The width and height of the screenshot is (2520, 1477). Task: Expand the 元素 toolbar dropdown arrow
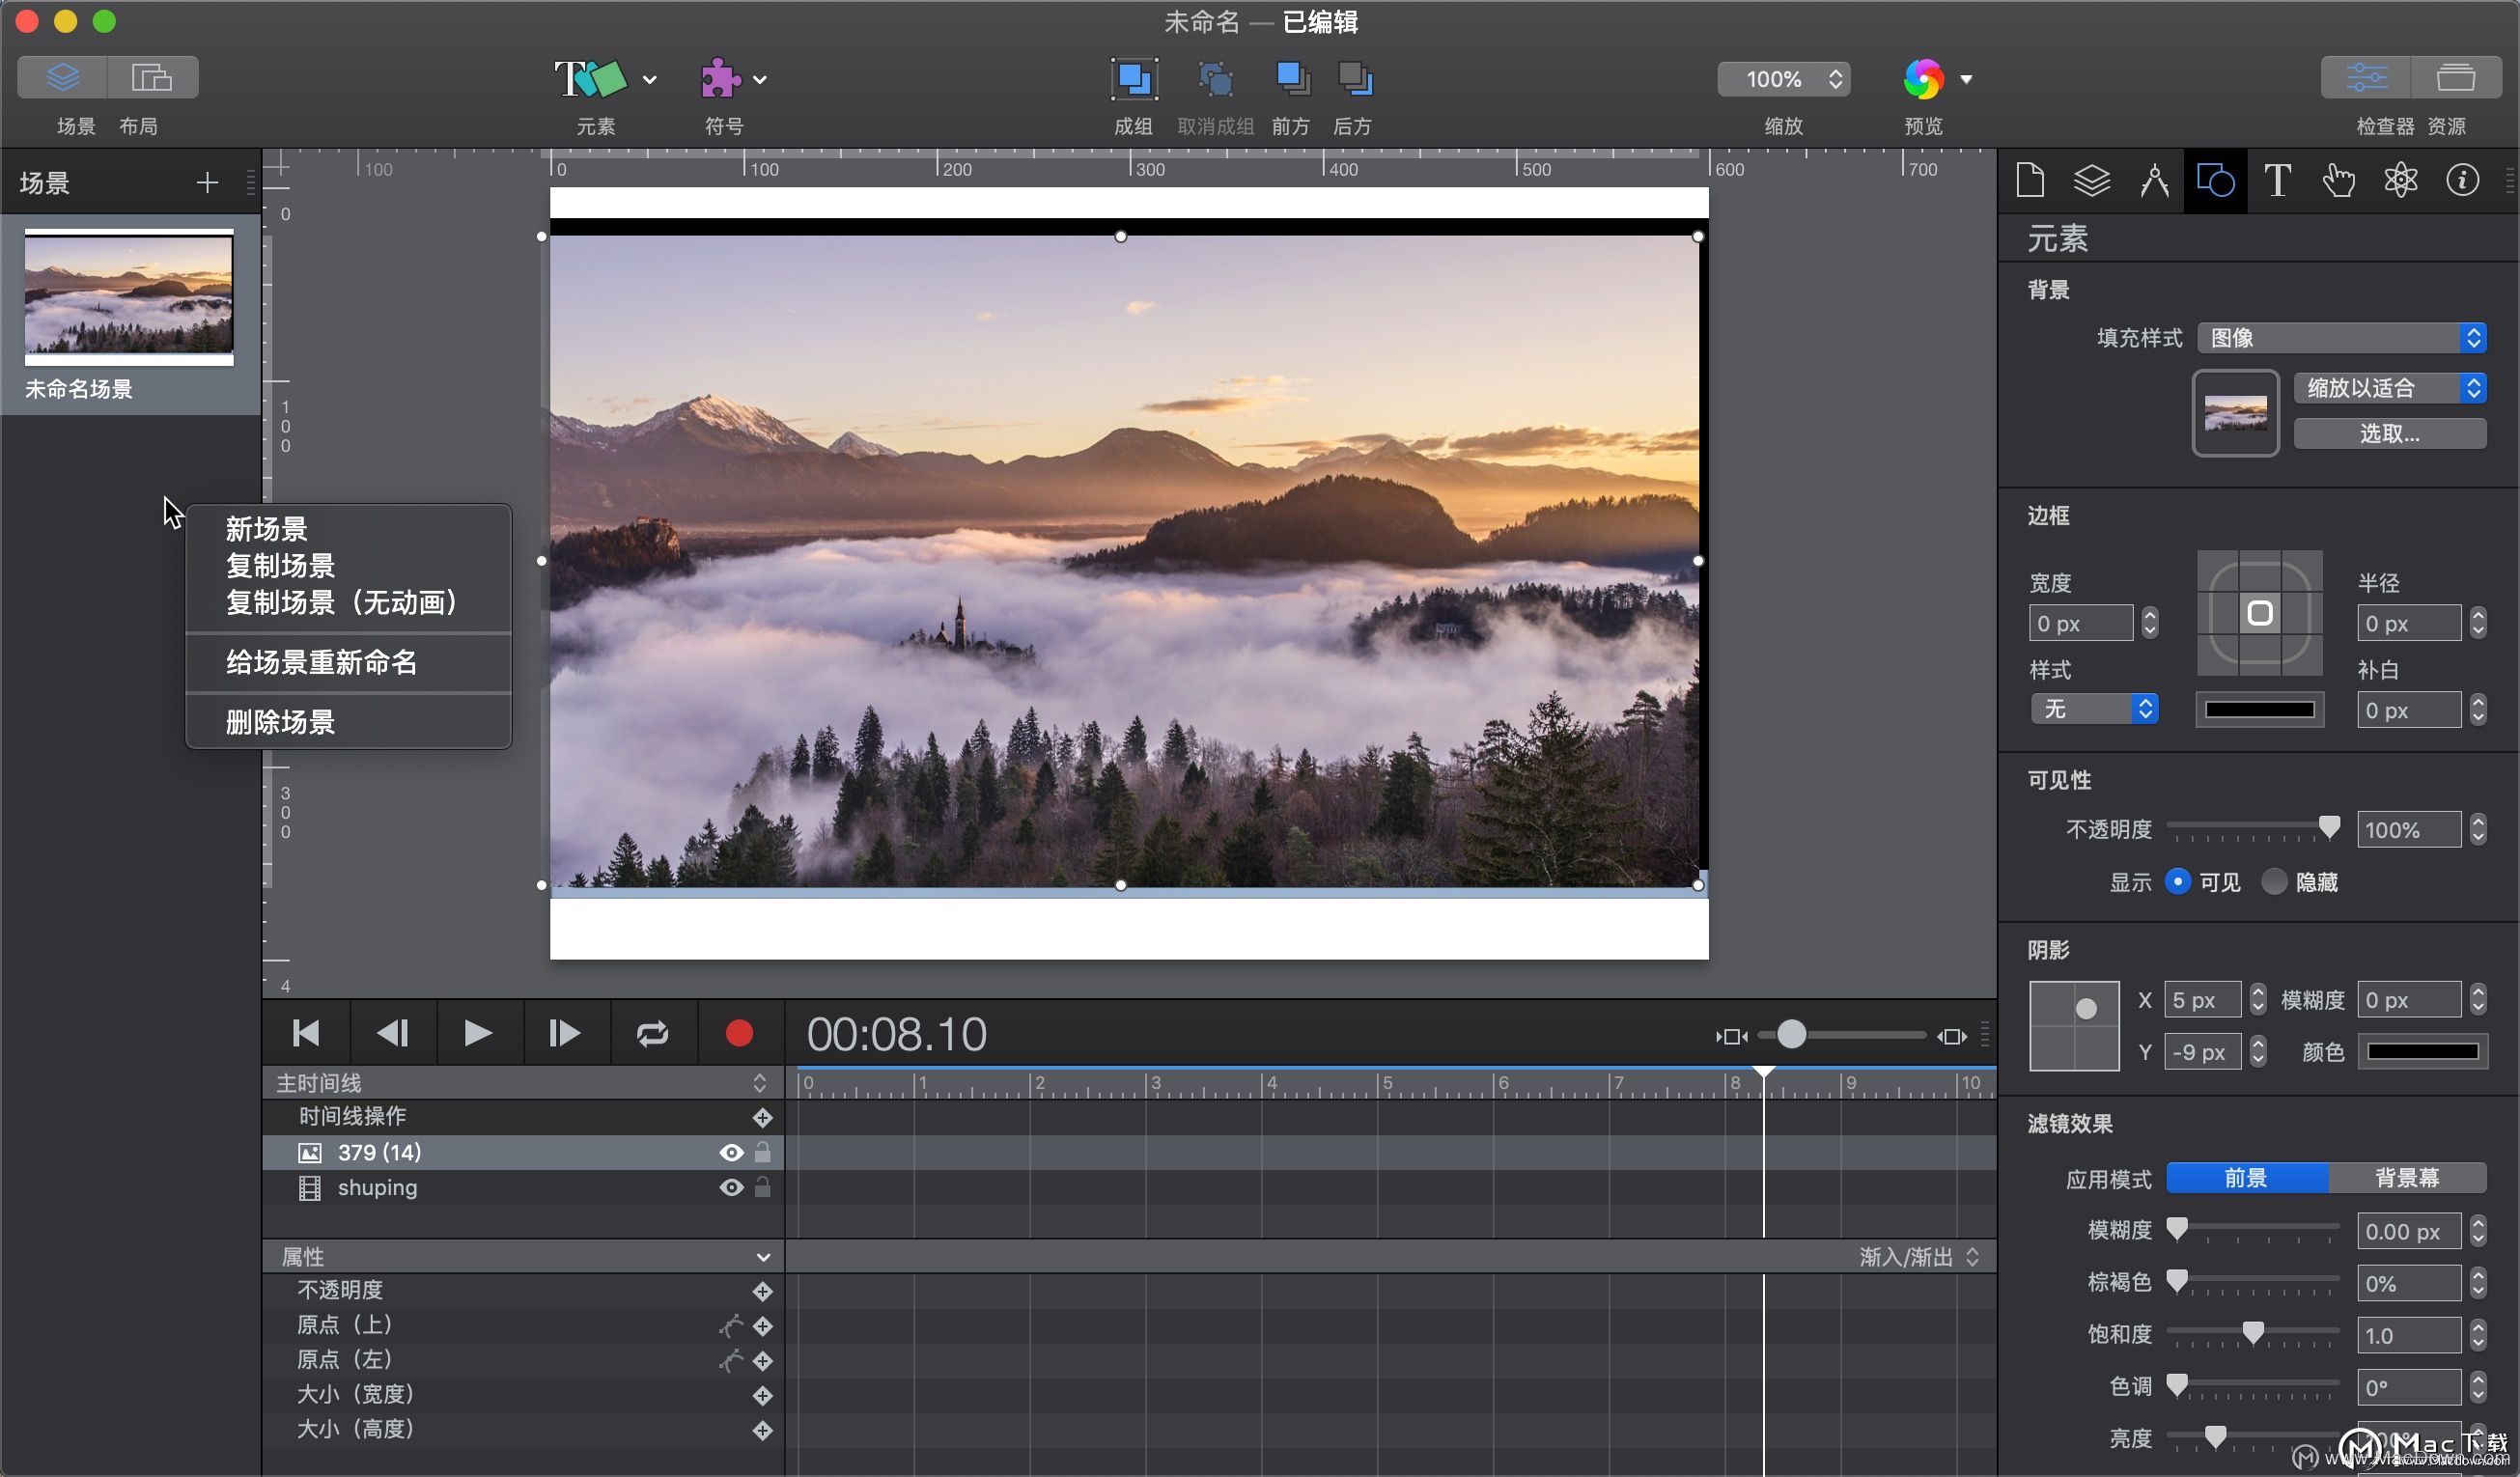pyautogui.click(x=649, y=79)
